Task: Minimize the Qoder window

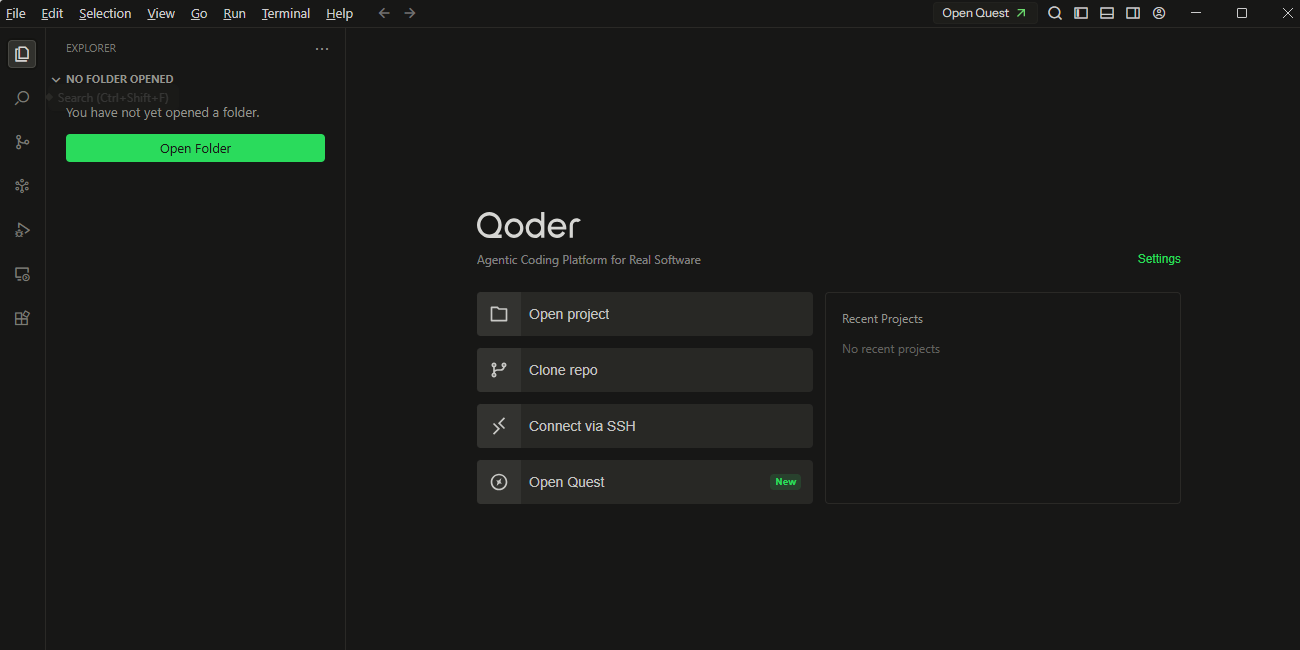Action: coord(1196,13)
